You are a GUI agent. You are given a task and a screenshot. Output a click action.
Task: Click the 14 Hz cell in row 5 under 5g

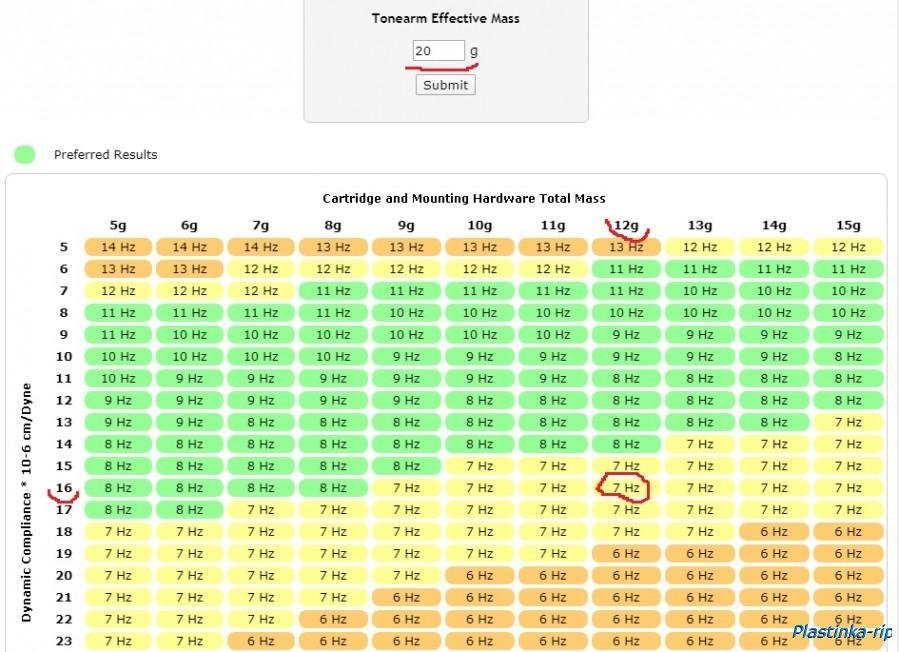118,247
